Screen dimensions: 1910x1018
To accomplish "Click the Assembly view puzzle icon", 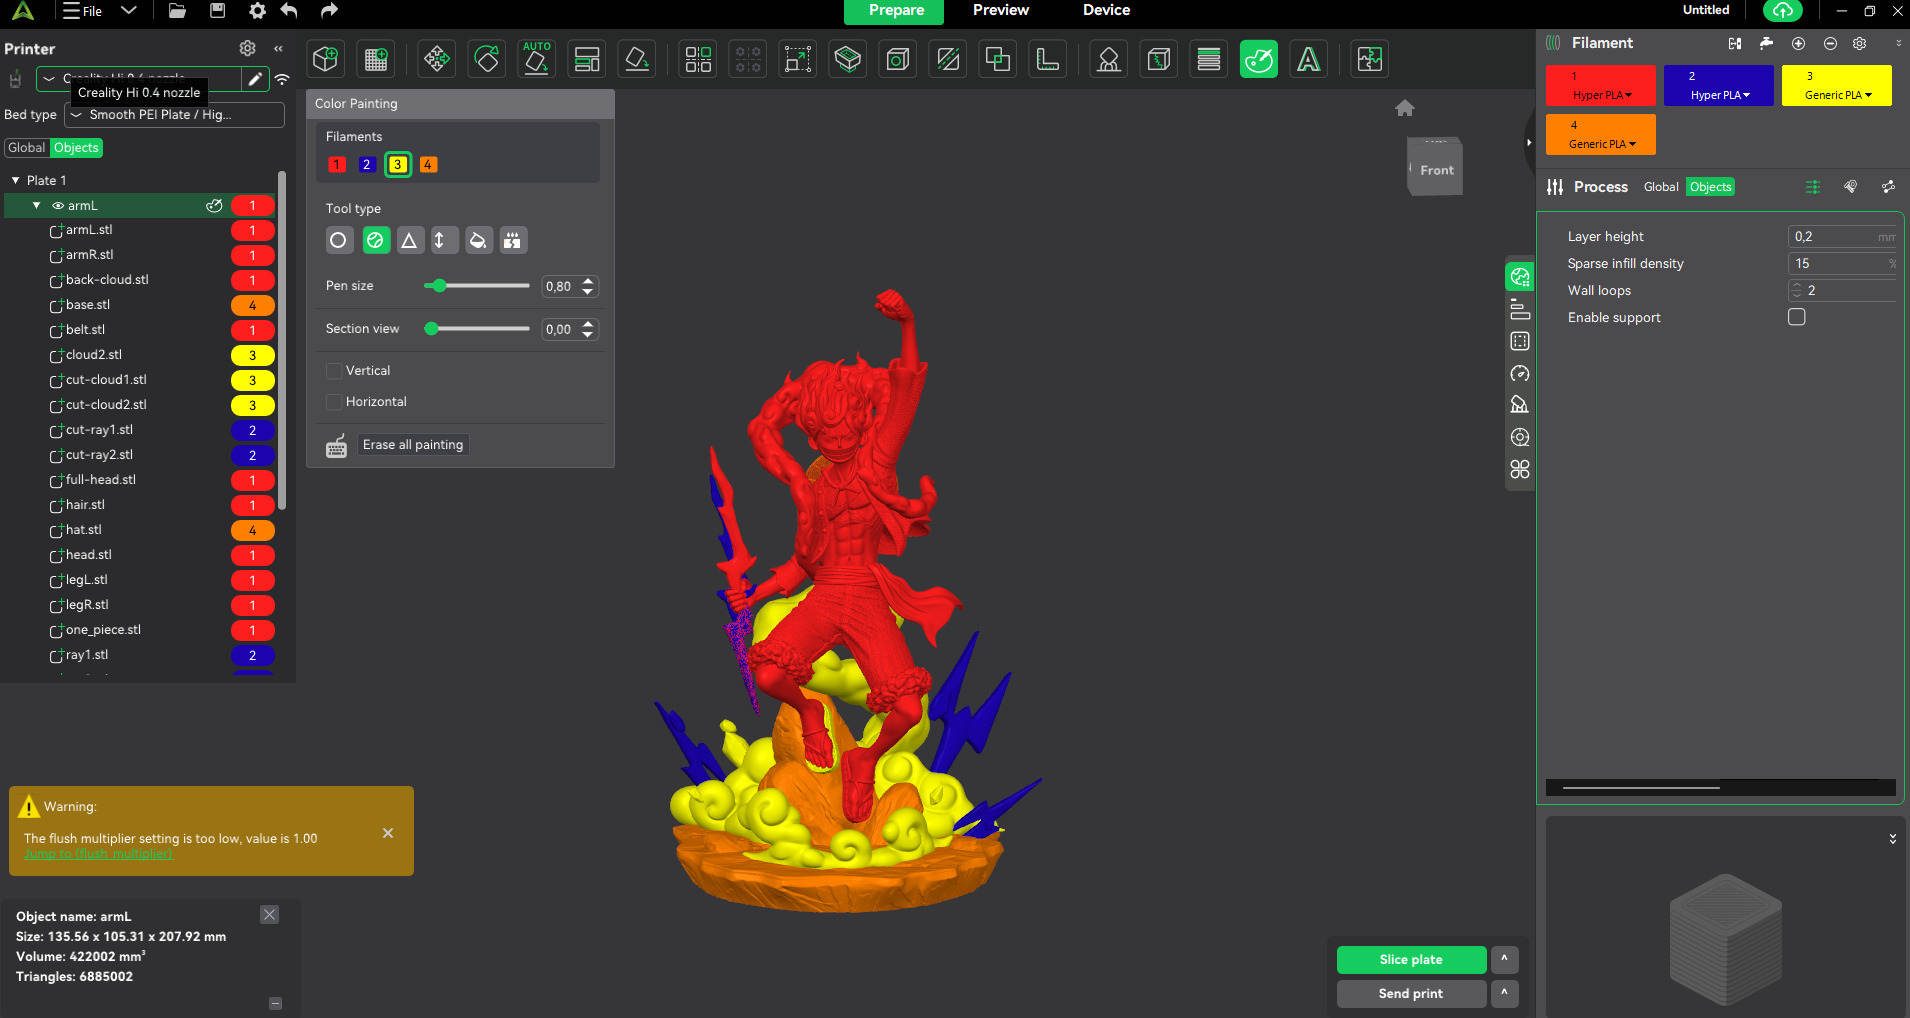I will coord(1370,59).
